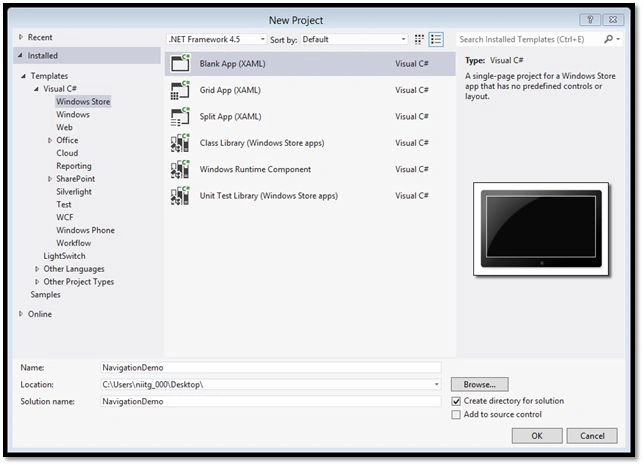Switch to medium icons list view

tap(436, 39)
